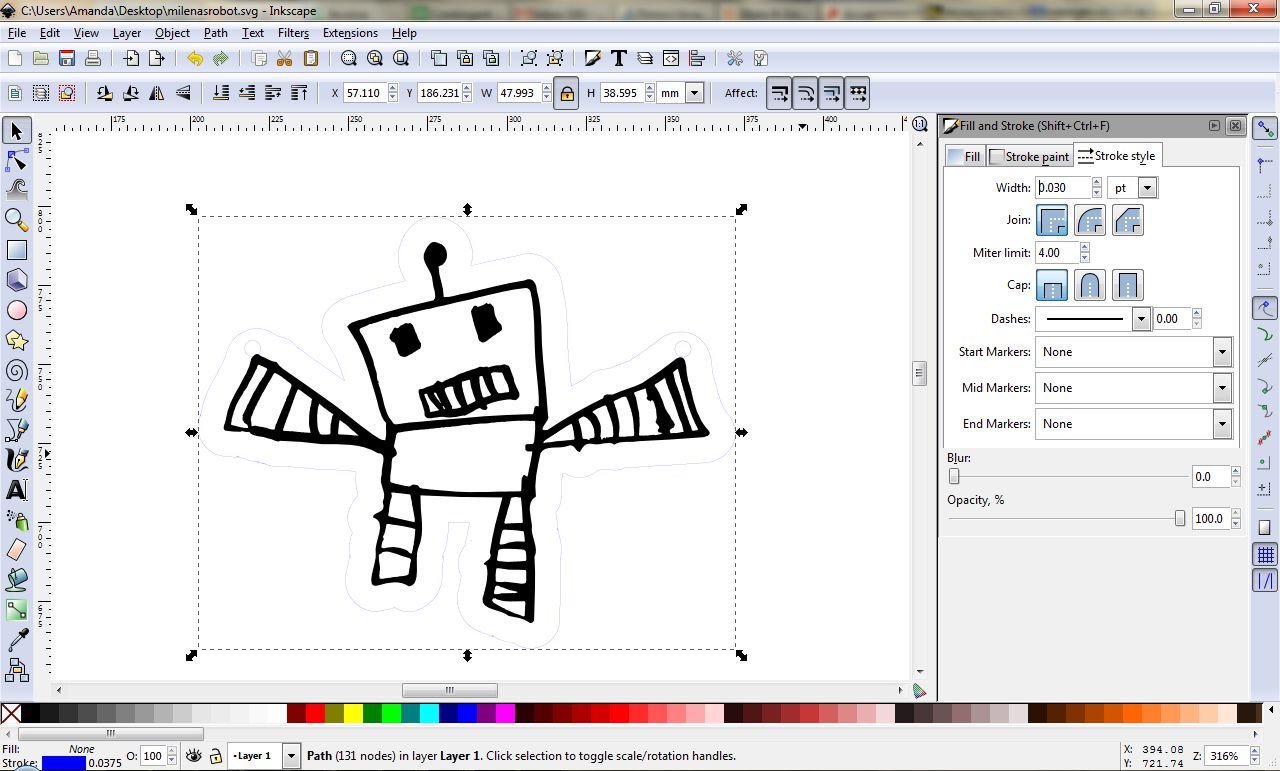Image resolution: width=1280 pixels, height=771 pixels.
Task: Toggle the layer lock icon
Action: (215, 756)
